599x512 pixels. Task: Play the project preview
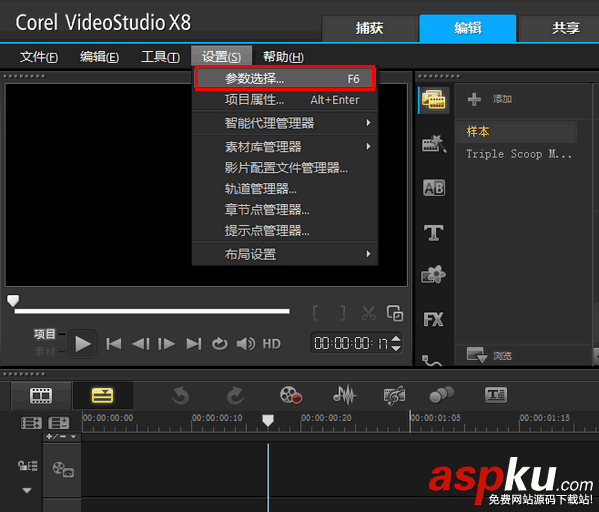[83, 344]
